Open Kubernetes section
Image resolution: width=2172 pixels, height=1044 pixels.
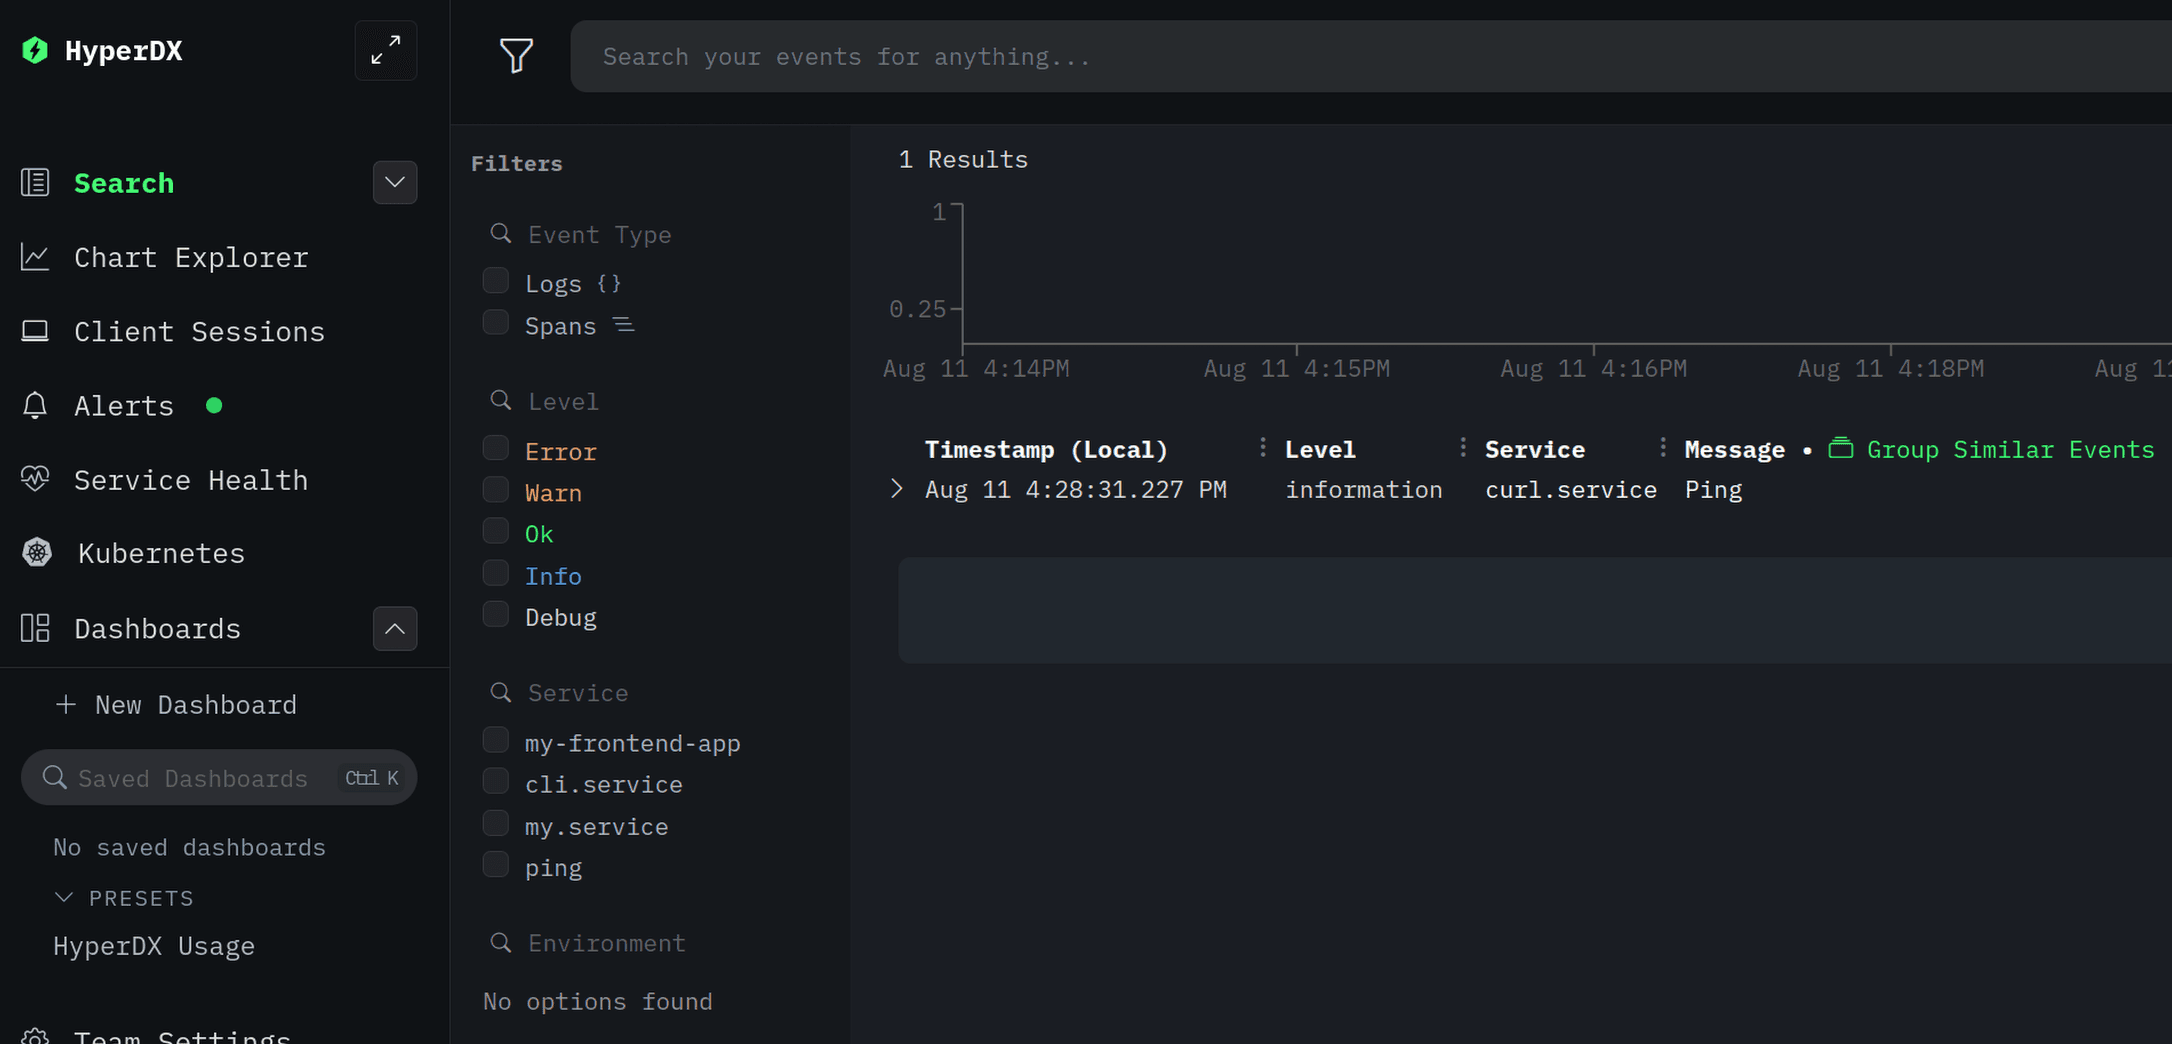click(x=160, y=554)
